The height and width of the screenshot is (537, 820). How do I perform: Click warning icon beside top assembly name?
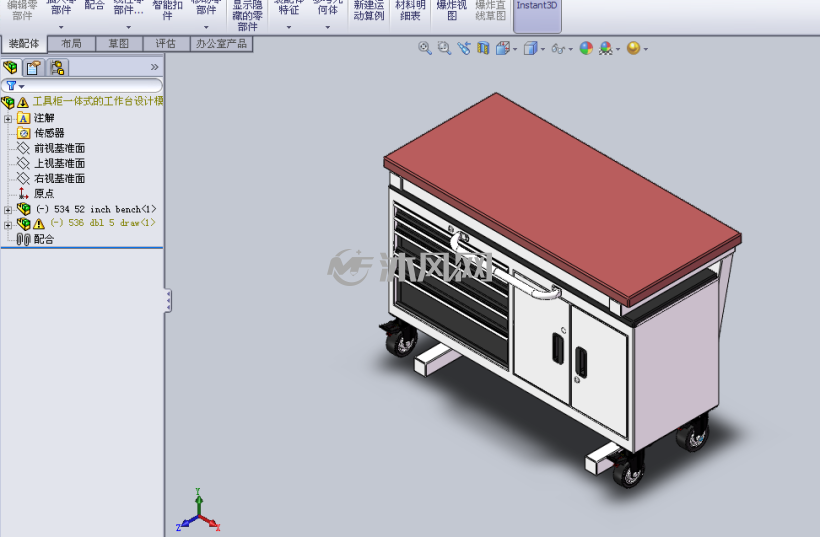click(22, 102)
